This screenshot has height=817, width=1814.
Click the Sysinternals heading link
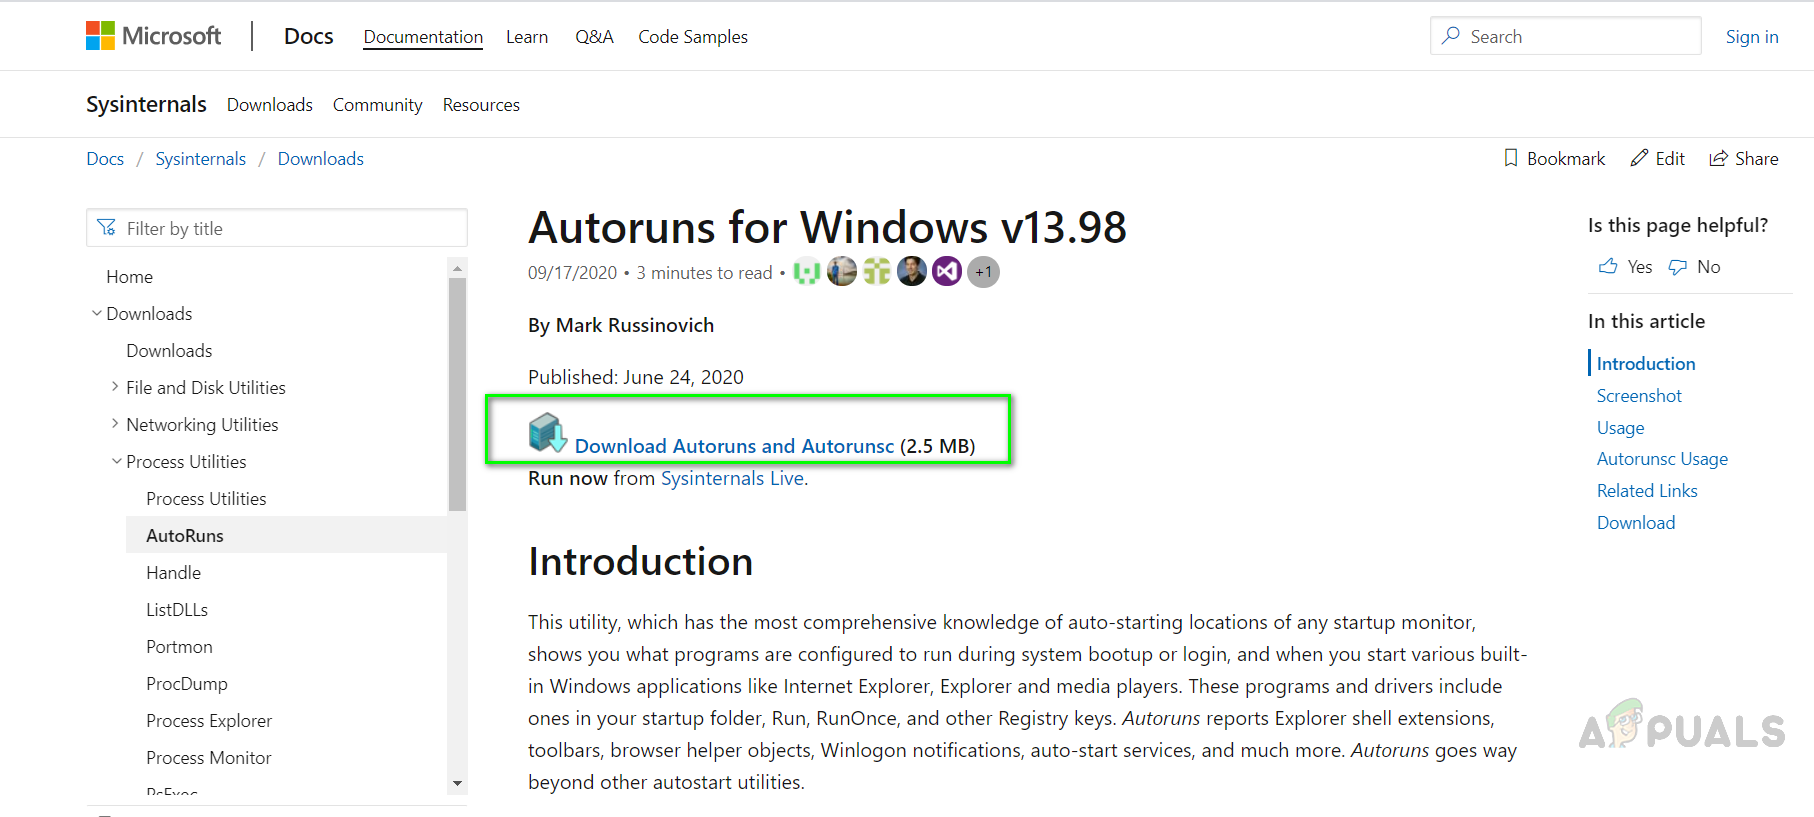(x=146, y=104)
